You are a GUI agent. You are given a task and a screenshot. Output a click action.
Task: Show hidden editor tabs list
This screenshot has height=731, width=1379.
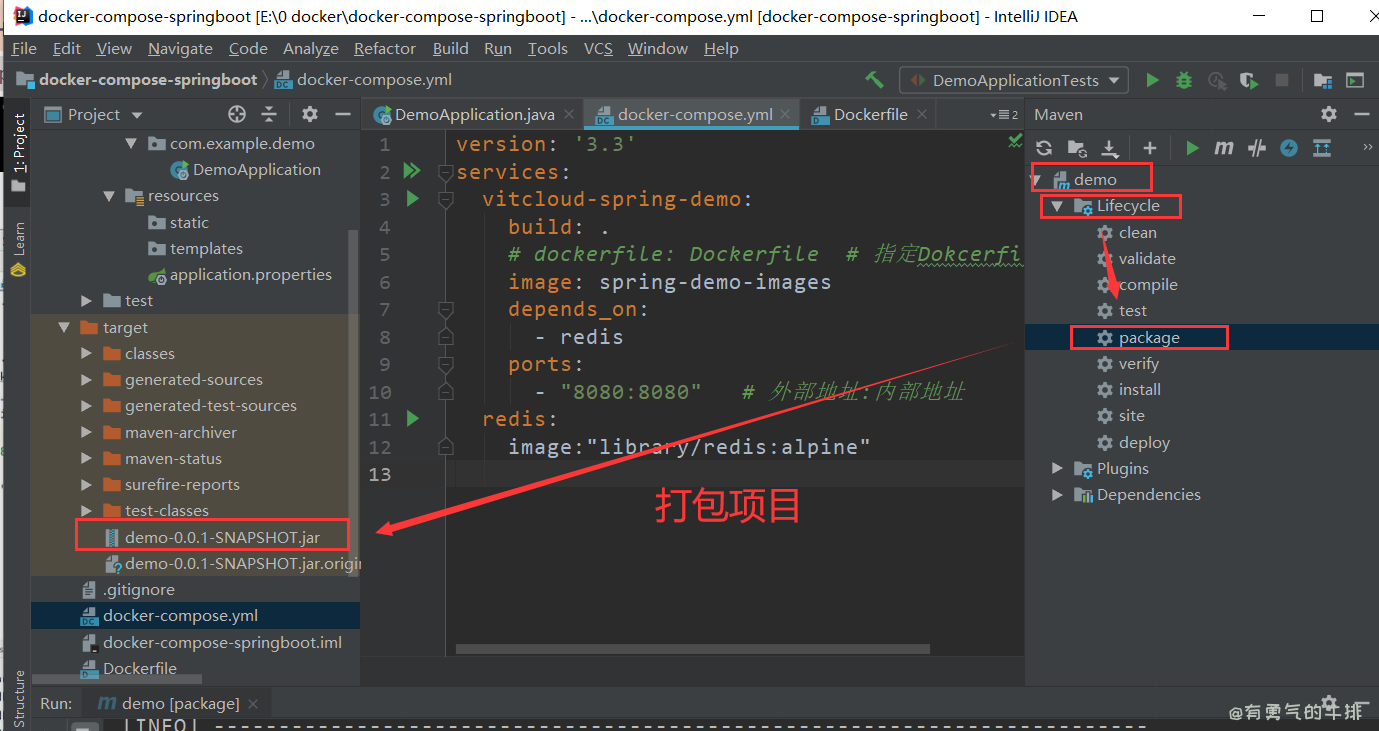pyautogui.click(x=1004, y=115)
